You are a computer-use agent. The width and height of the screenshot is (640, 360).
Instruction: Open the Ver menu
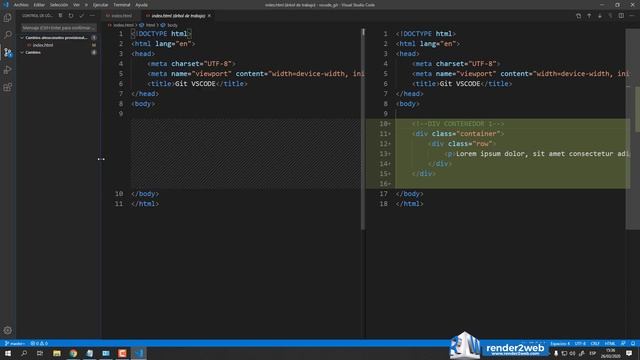[x=76, y=5]
